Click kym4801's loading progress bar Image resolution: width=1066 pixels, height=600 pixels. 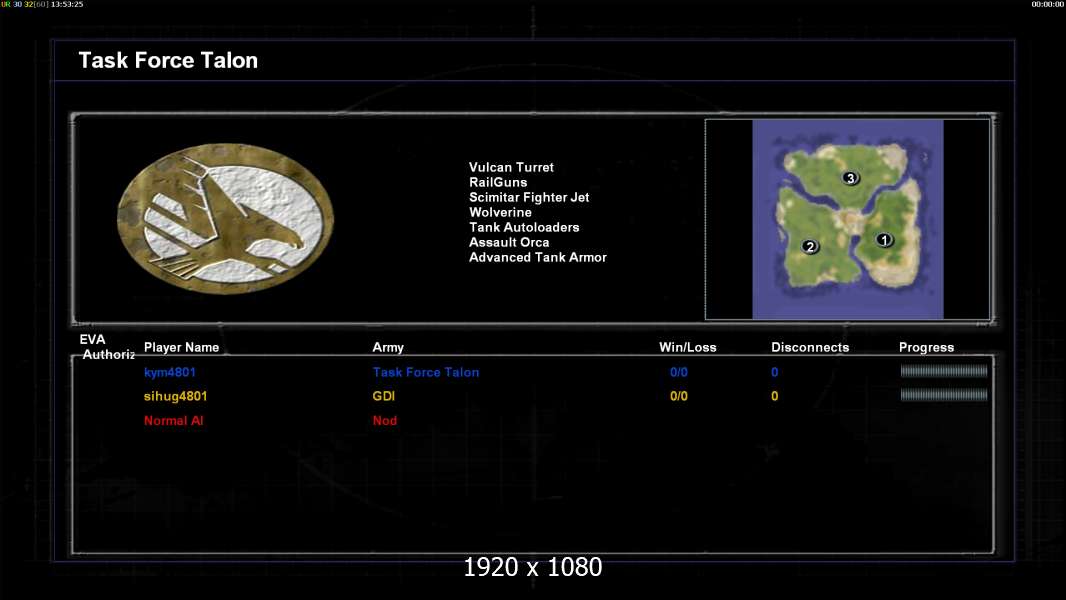click(x=944, y=371)
